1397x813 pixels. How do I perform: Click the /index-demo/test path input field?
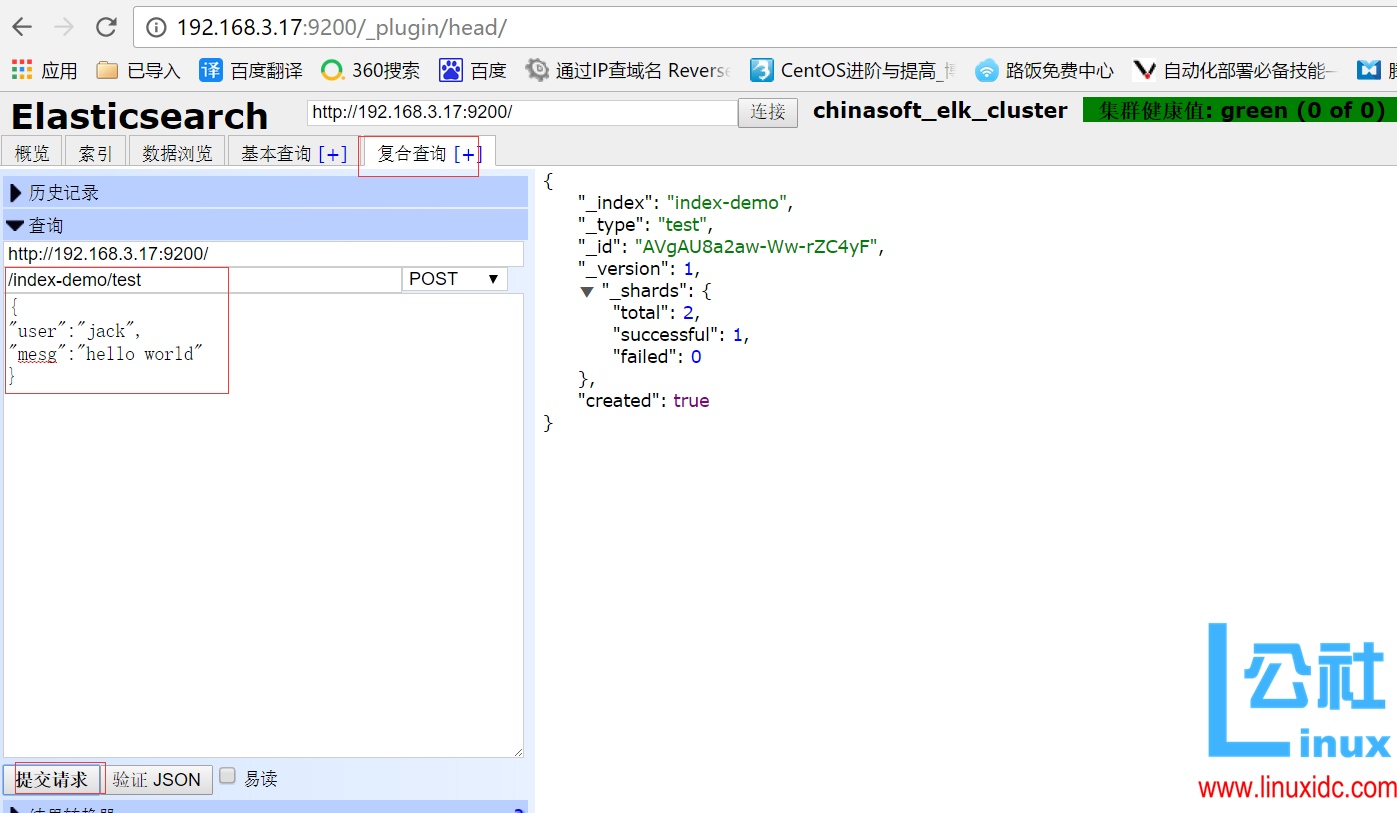tap(200, 280)
